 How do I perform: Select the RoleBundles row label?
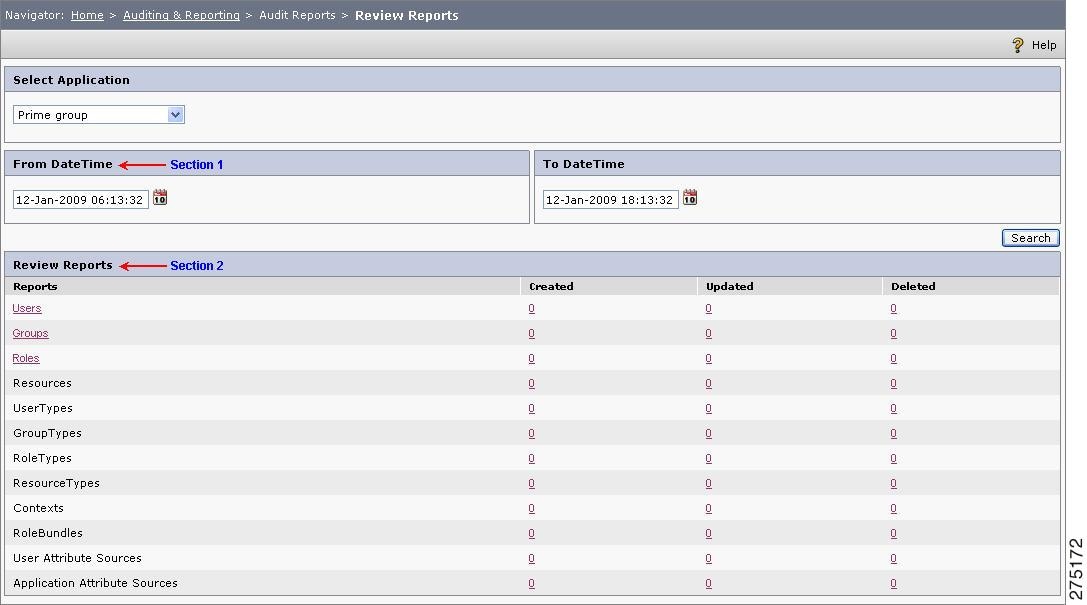click(48, 533)
